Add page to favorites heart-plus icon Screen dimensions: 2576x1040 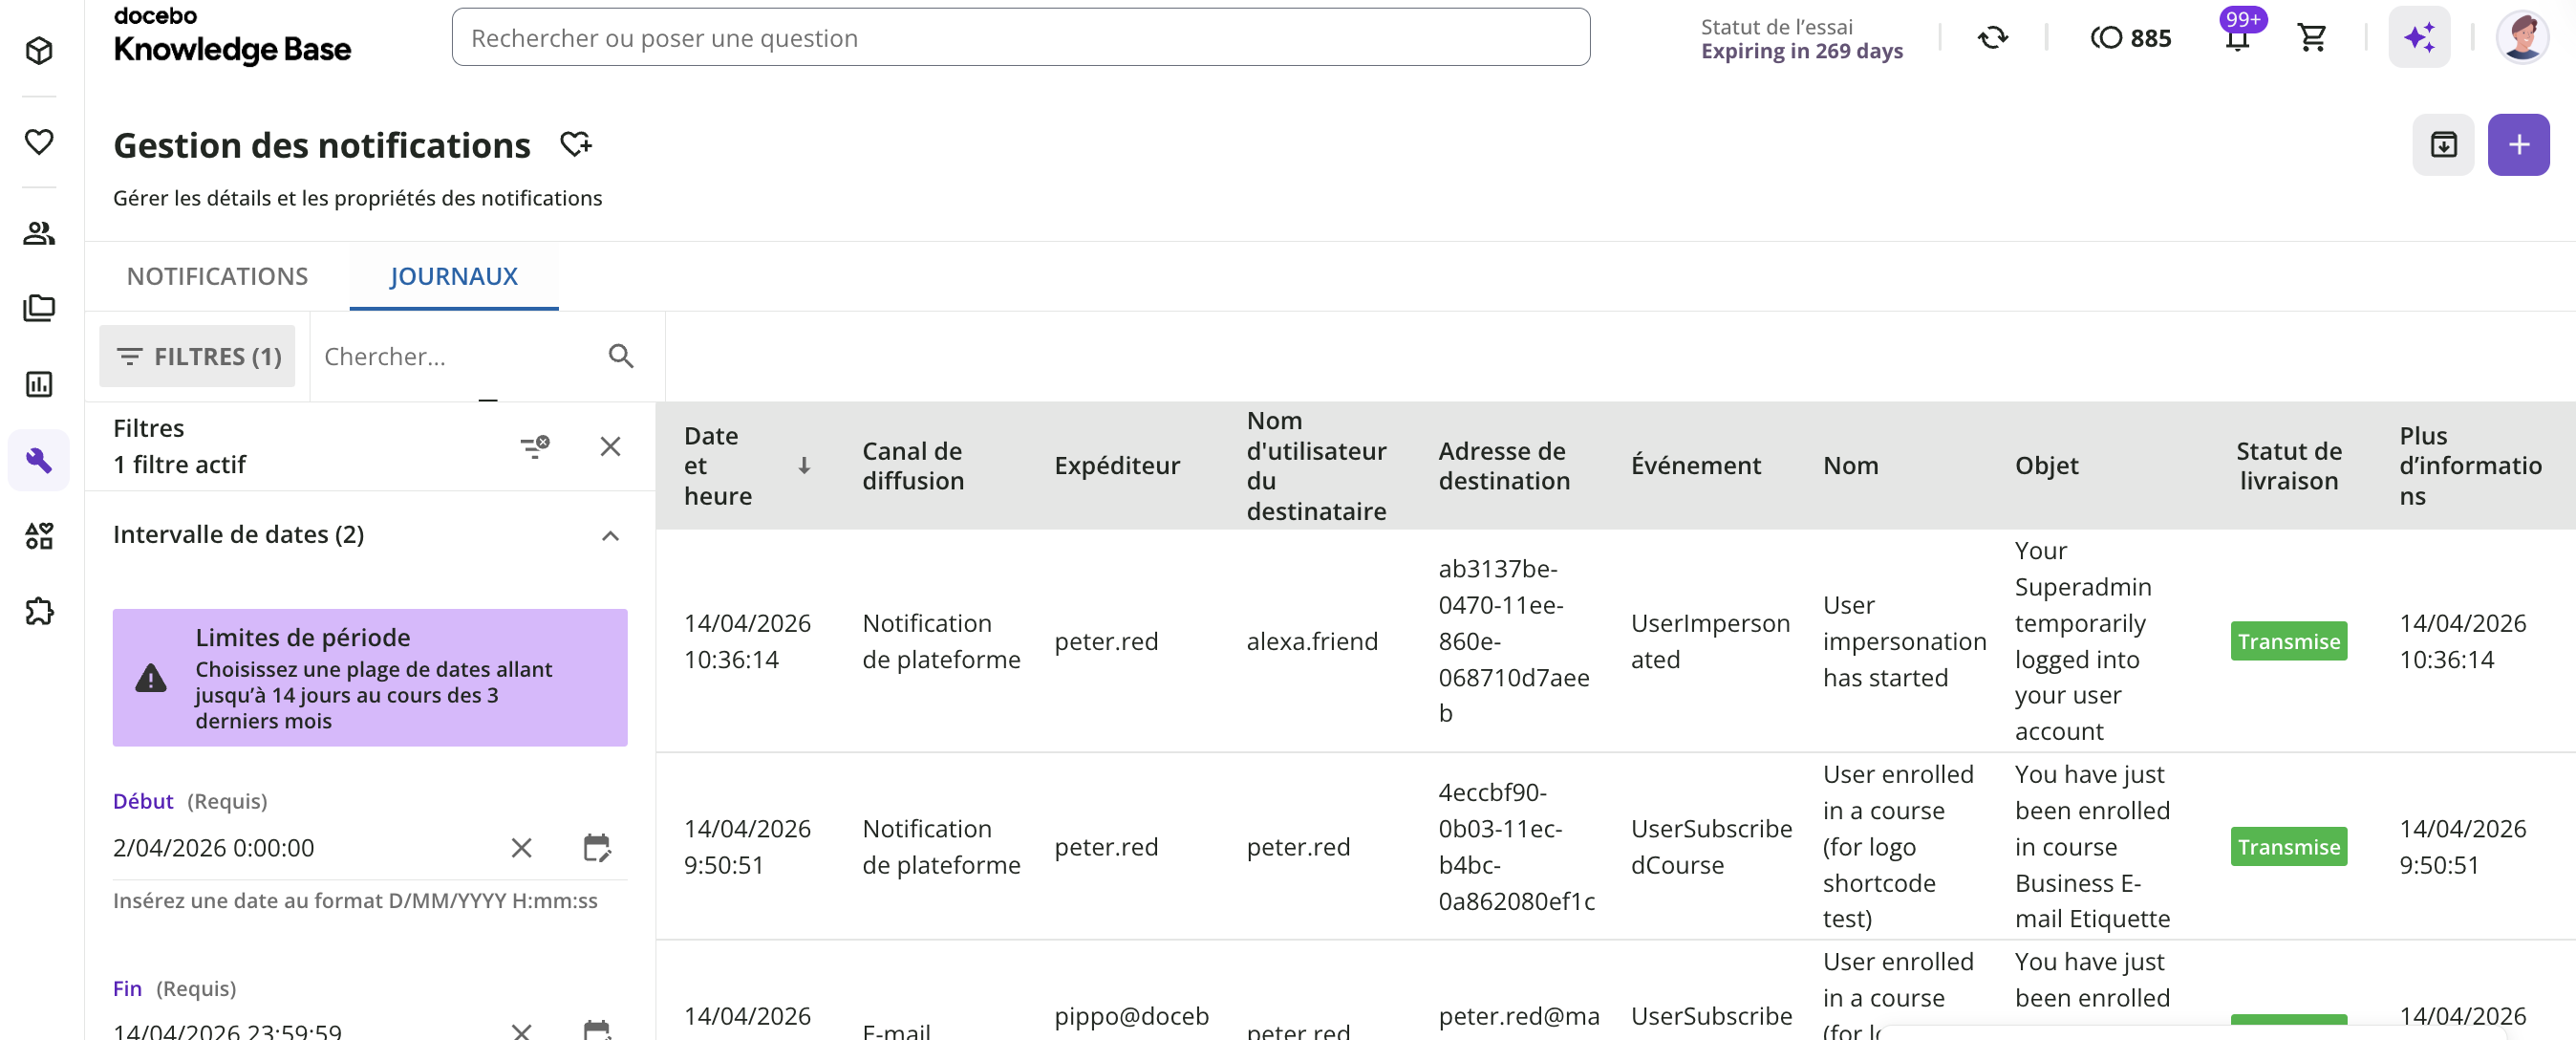576,145
